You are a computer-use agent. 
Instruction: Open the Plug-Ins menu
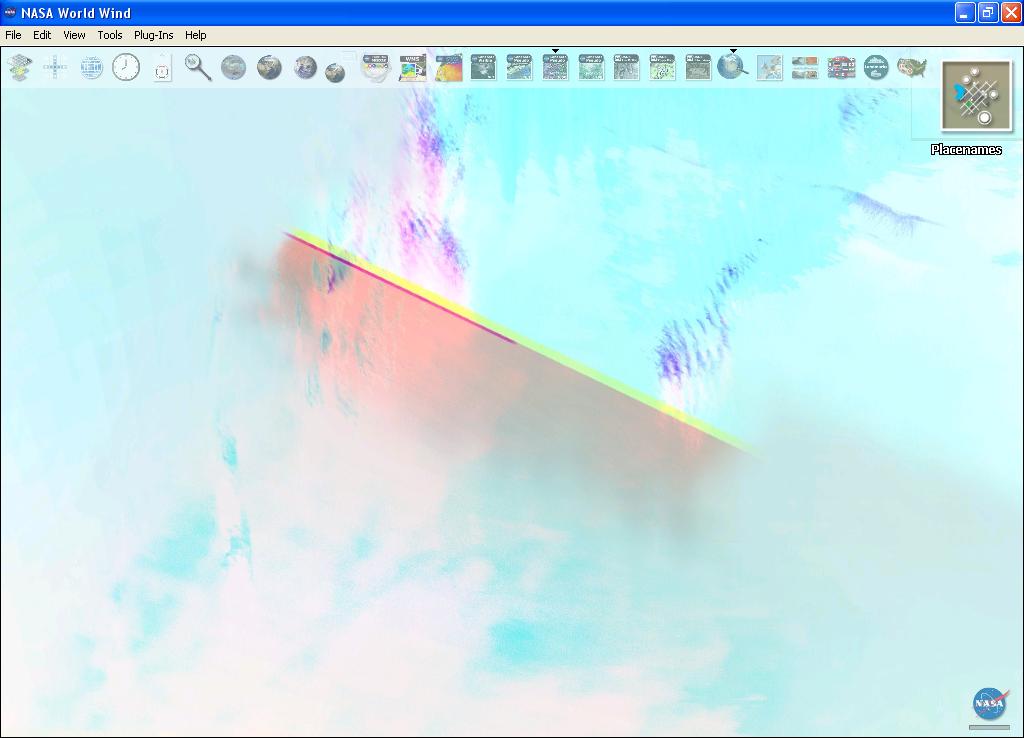(x=154, y=35)
